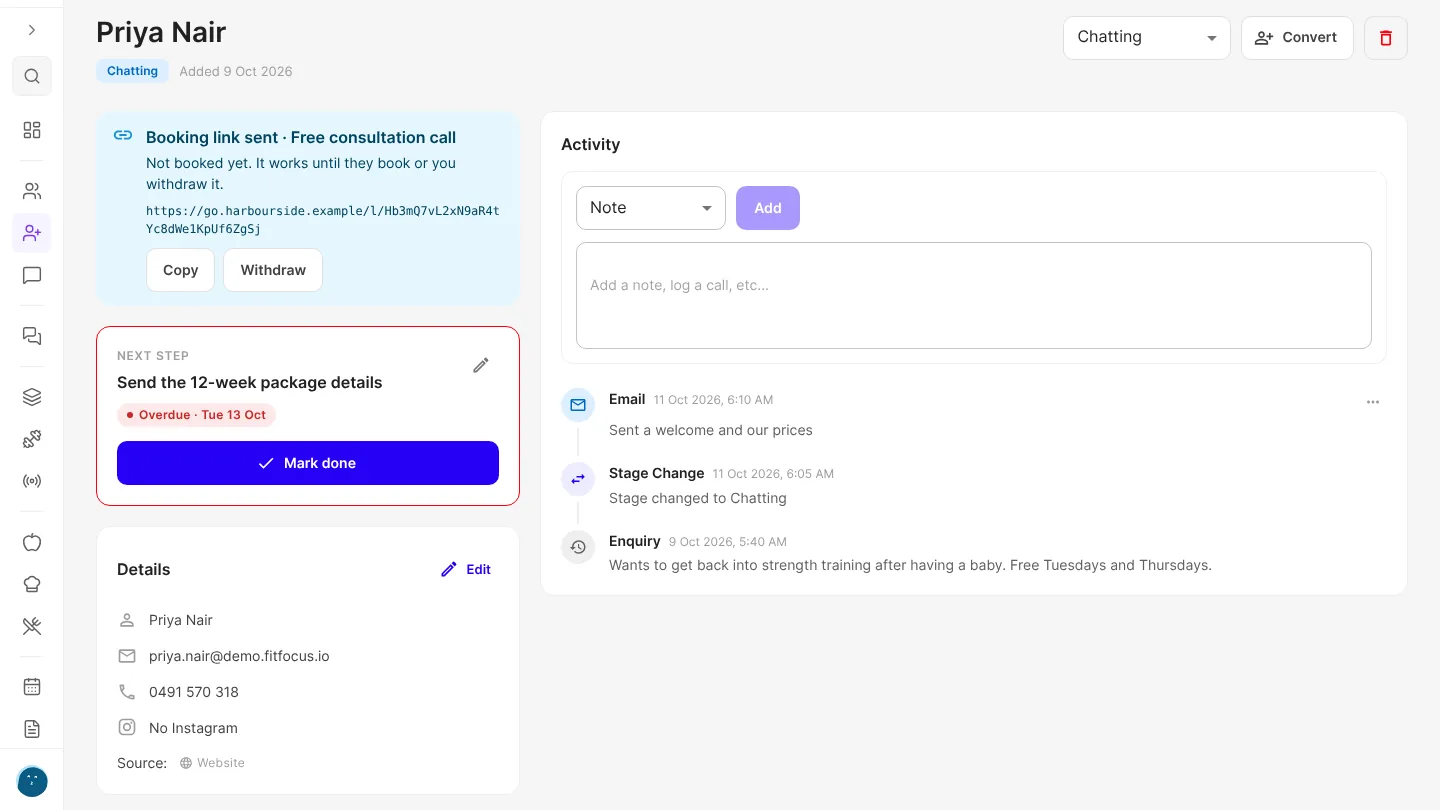Click the 'Chatting' status badge under the name
This screenshot has height=810, width=1440.
(133, 71)
